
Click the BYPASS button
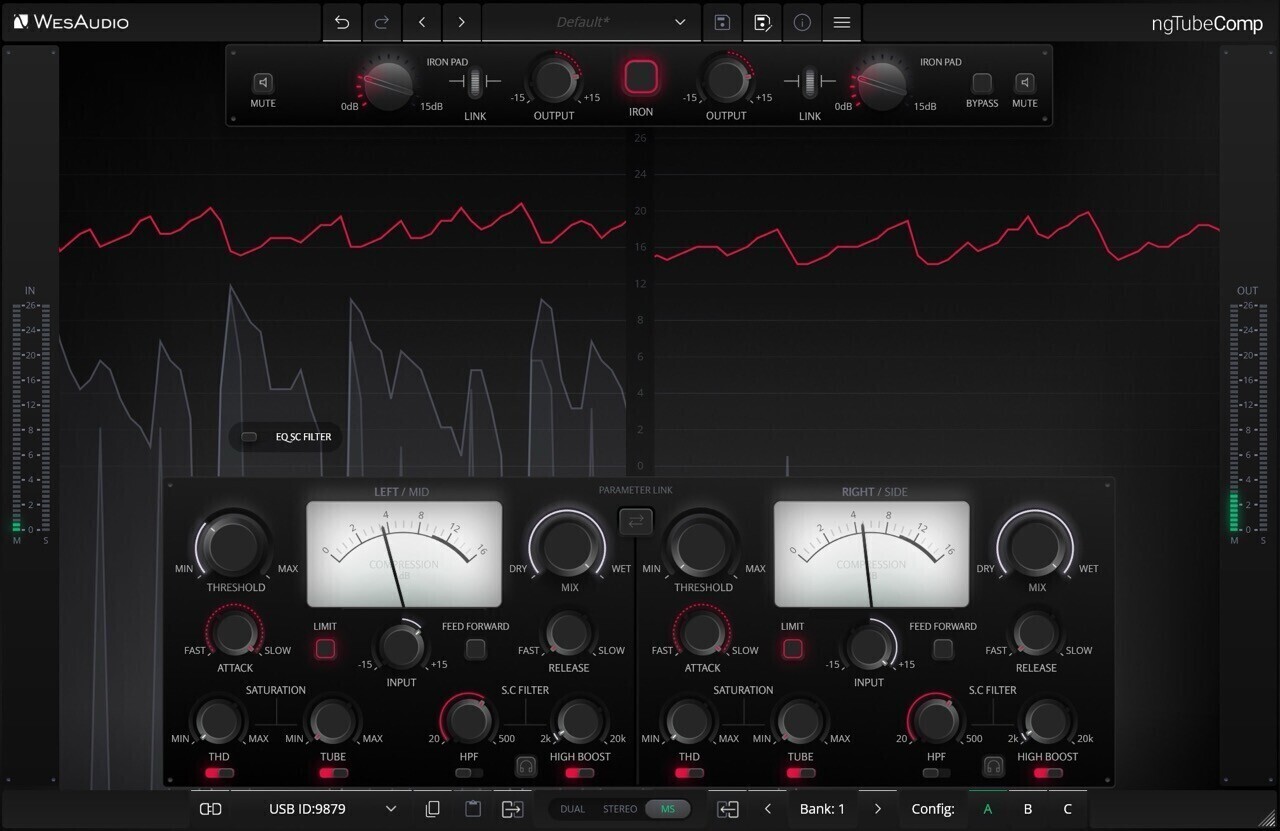[982, 83]
